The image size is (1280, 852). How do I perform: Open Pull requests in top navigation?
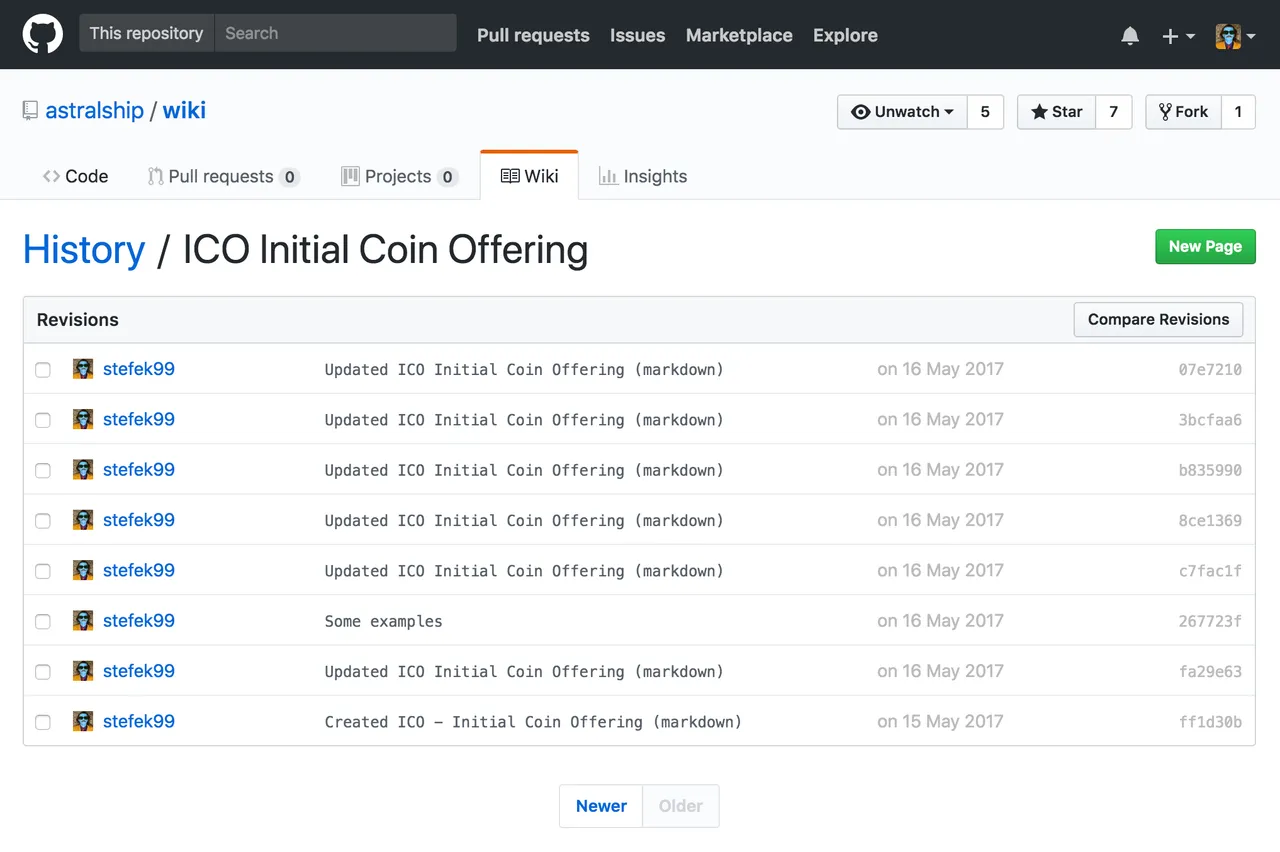[x=533, y=35]
